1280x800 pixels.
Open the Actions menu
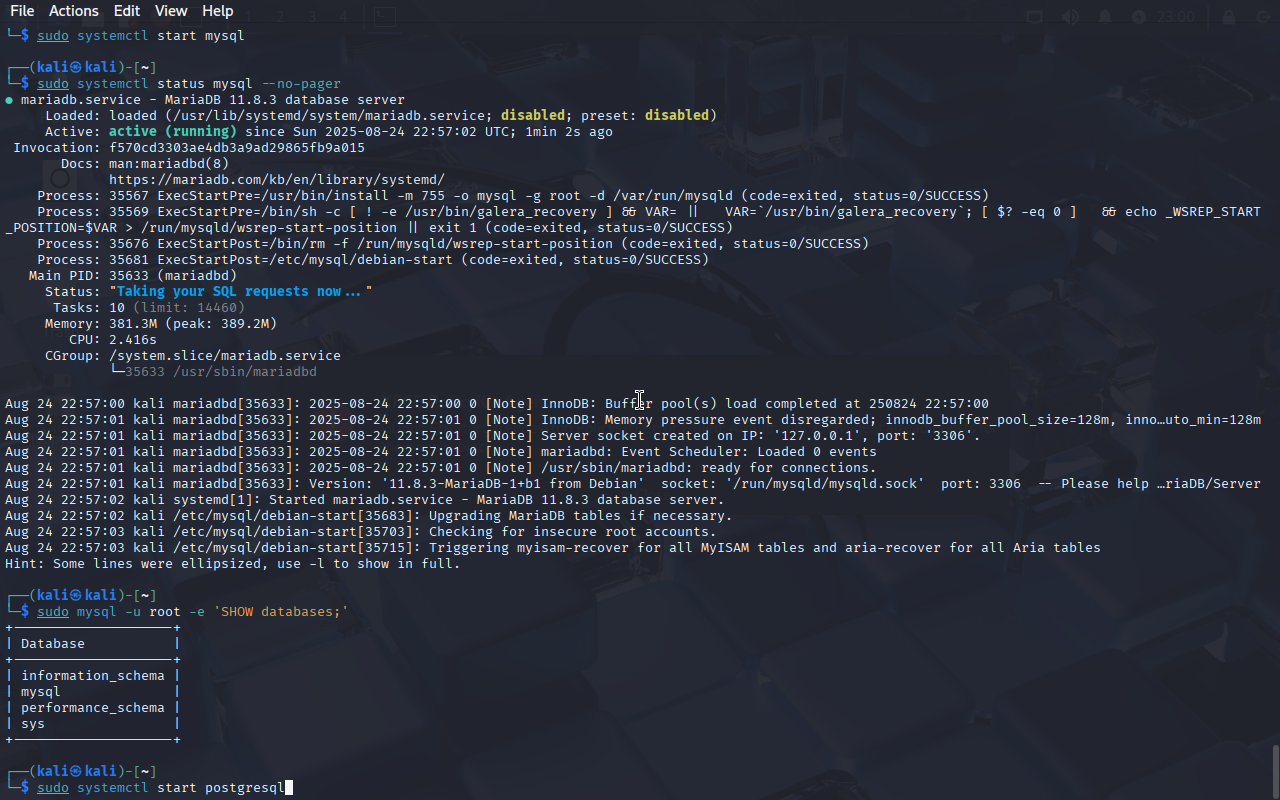74,11
